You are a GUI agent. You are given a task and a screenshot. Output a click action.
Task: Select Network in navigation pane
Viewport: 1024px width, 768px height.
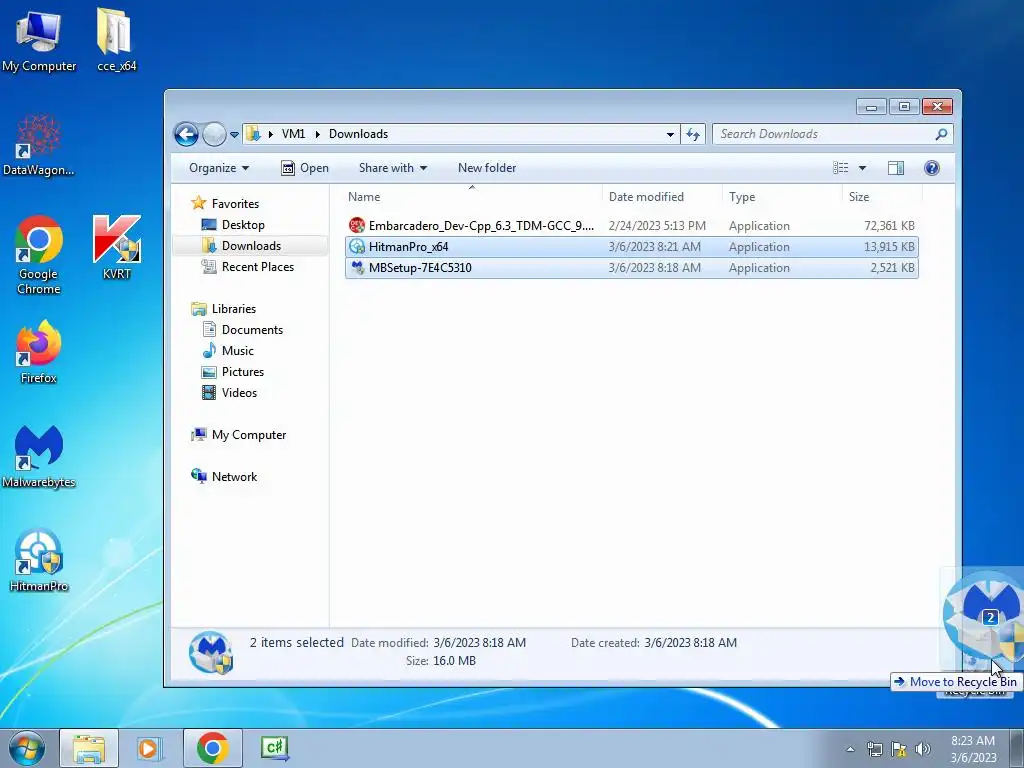(224, 477)
